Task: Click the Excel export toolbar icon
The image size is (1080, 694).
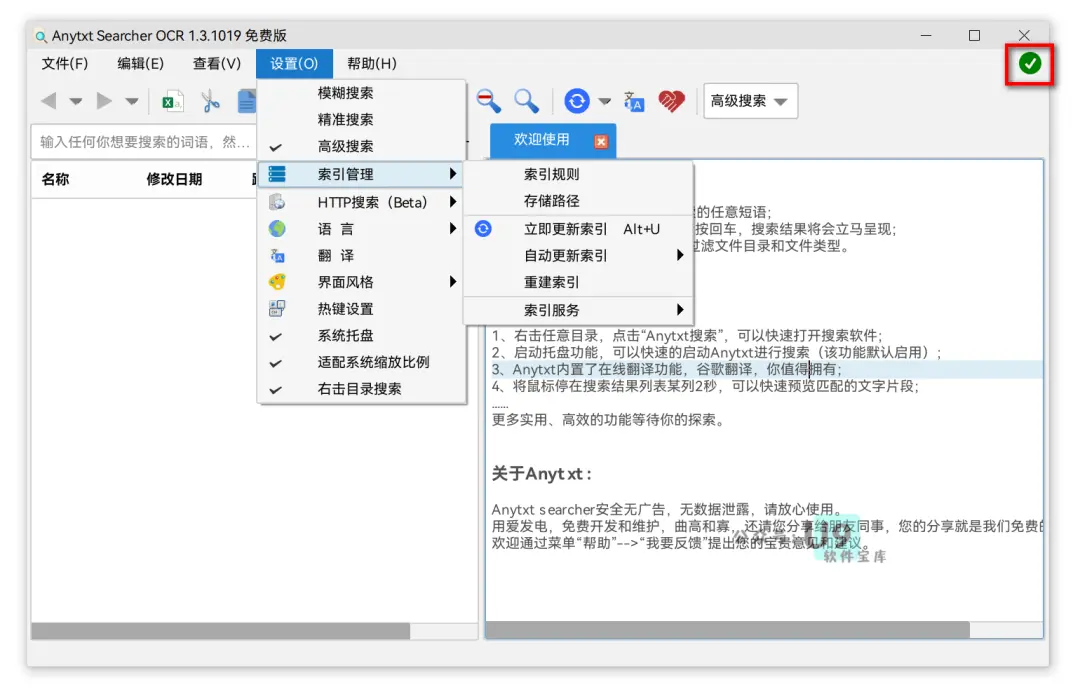Action: click(172, 101)
